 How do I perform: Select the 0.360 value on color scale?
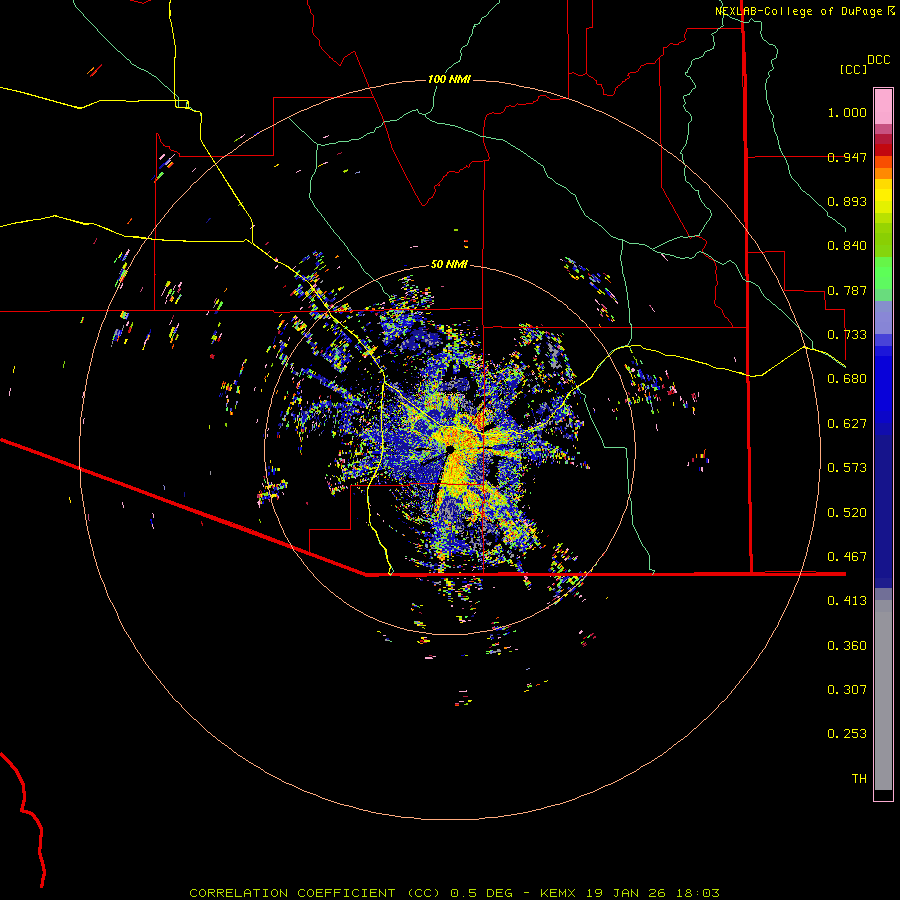point(847,646)
